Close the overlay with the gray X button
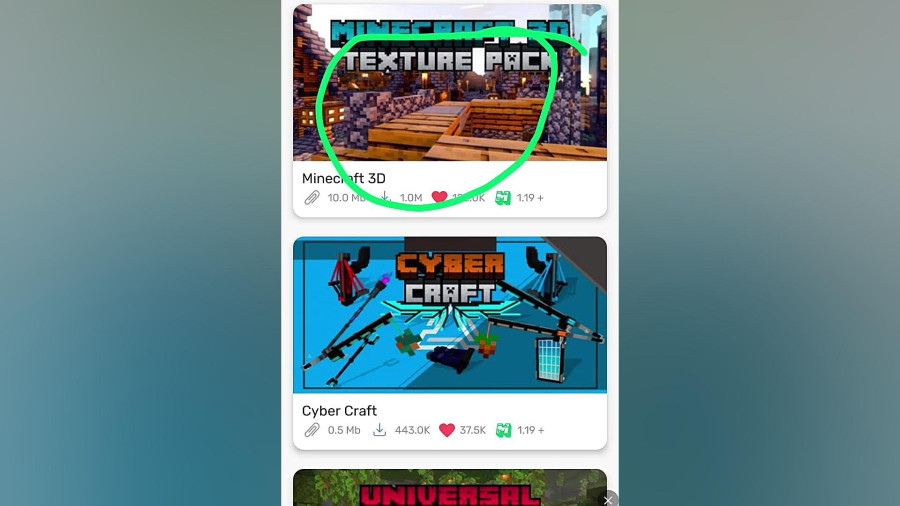900x506 pixels. pyautogui.click(x=608, y=500)
